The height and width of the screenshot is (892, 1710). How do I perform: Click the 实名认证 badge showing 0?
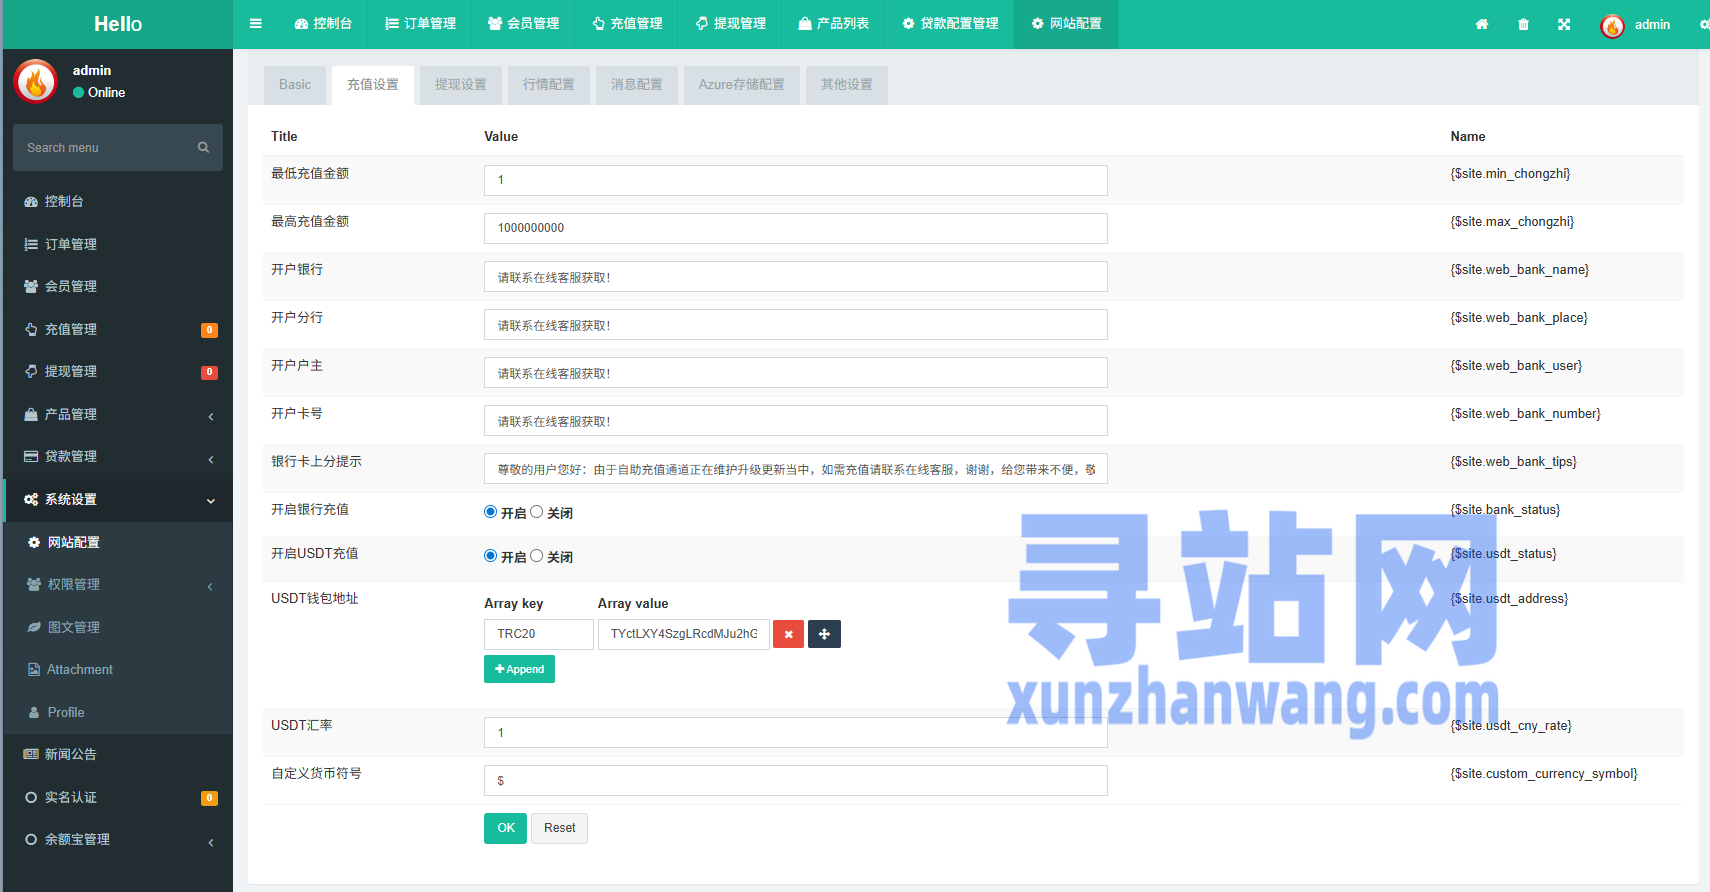209,798
